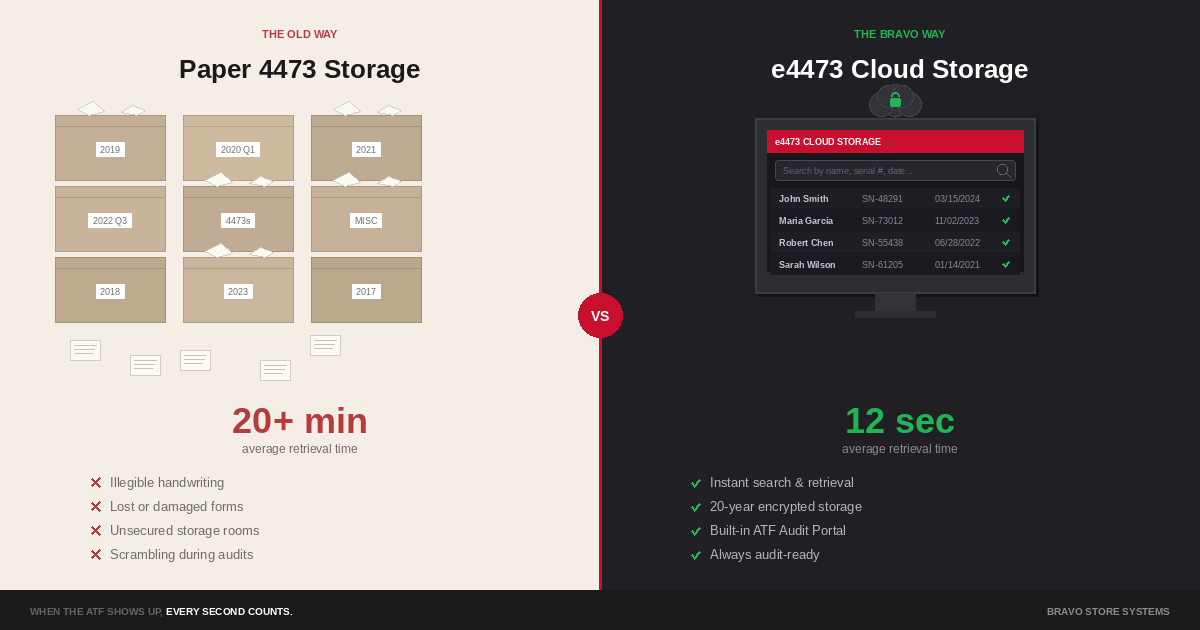1200x630 pixels.
Task: Click the storage box labeled MISC
Action: pos(366,219)
